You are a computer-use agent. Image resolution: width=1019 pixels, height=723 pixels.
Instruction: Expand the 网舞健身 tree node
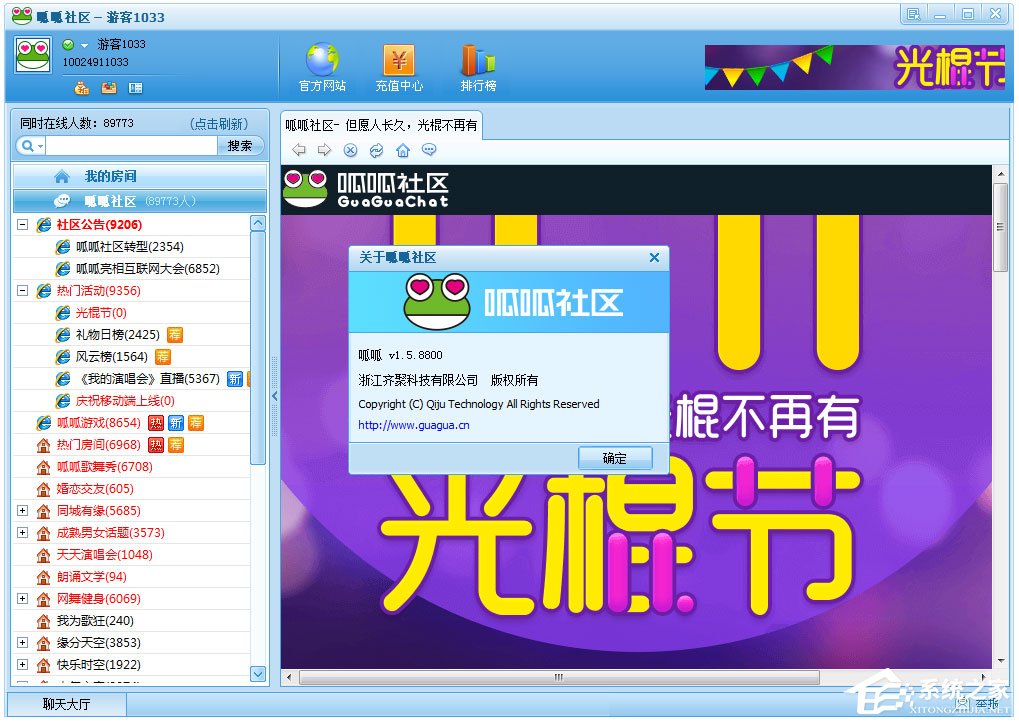(x=22, y=599)
